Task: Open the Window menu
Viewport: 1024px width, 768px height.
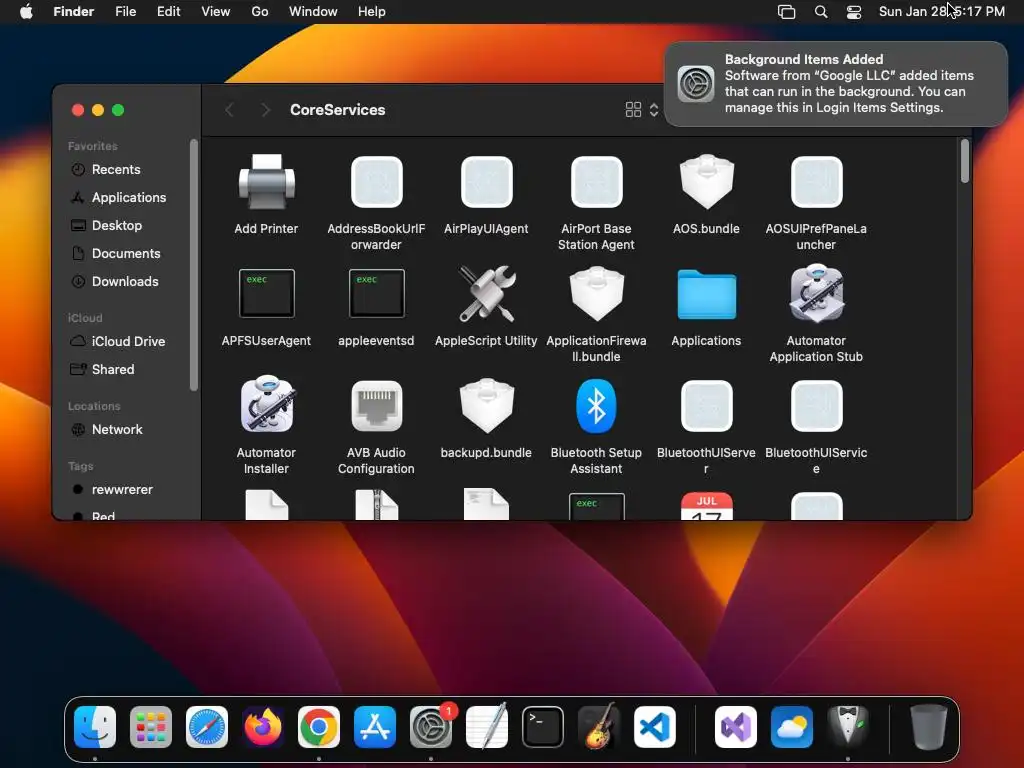Action: point(313,12)
